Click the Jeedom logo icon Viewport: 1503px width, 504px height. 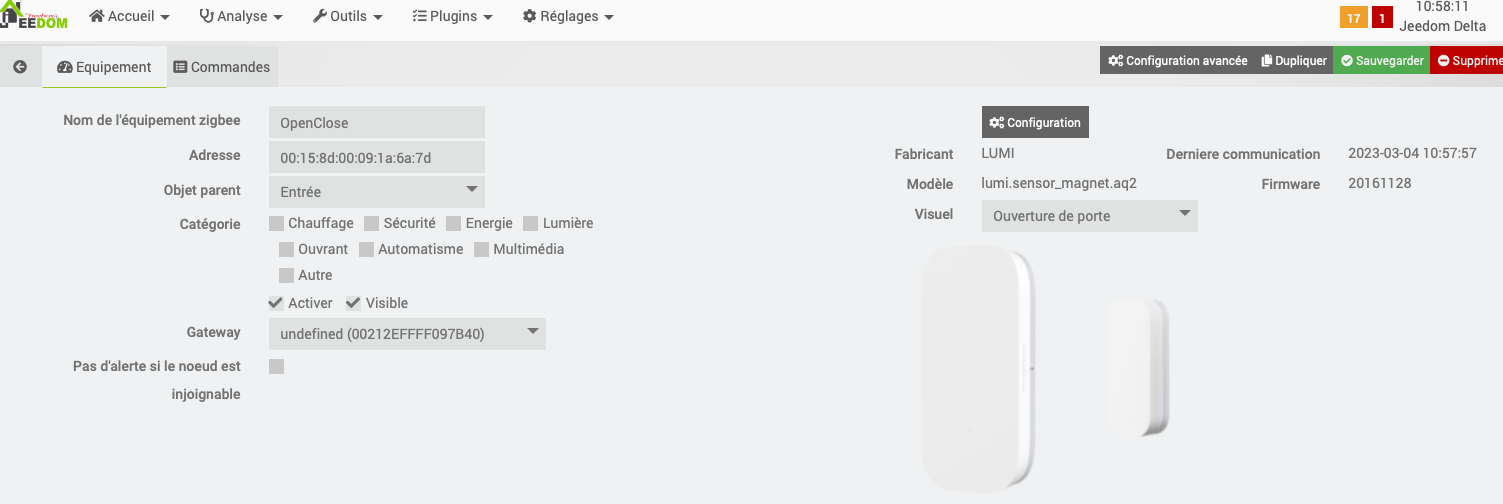point(33,15)
